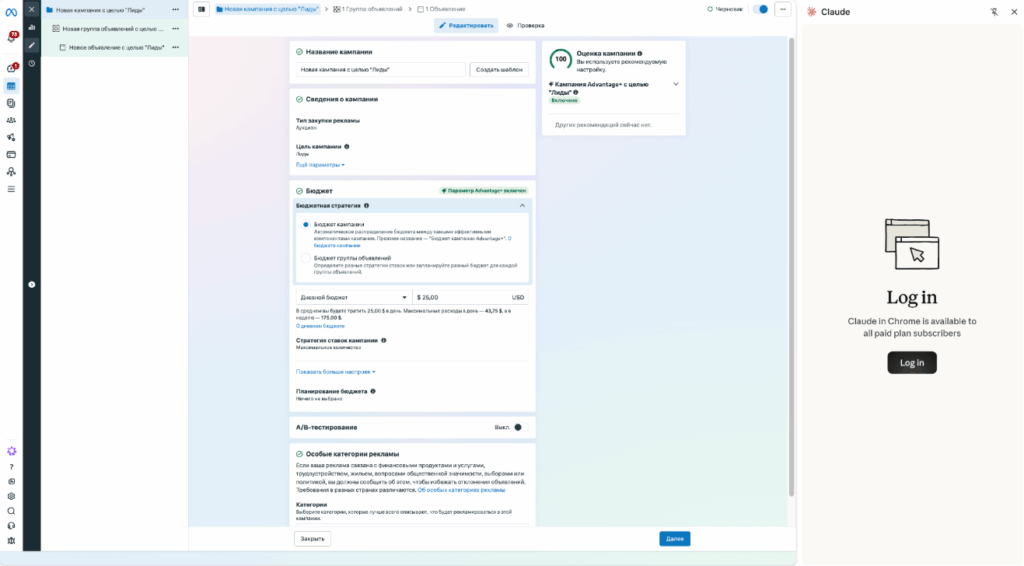Expand the dark sidebar with round arrow button
This screenshot has height=566, width=1024.
click(31, 285)
